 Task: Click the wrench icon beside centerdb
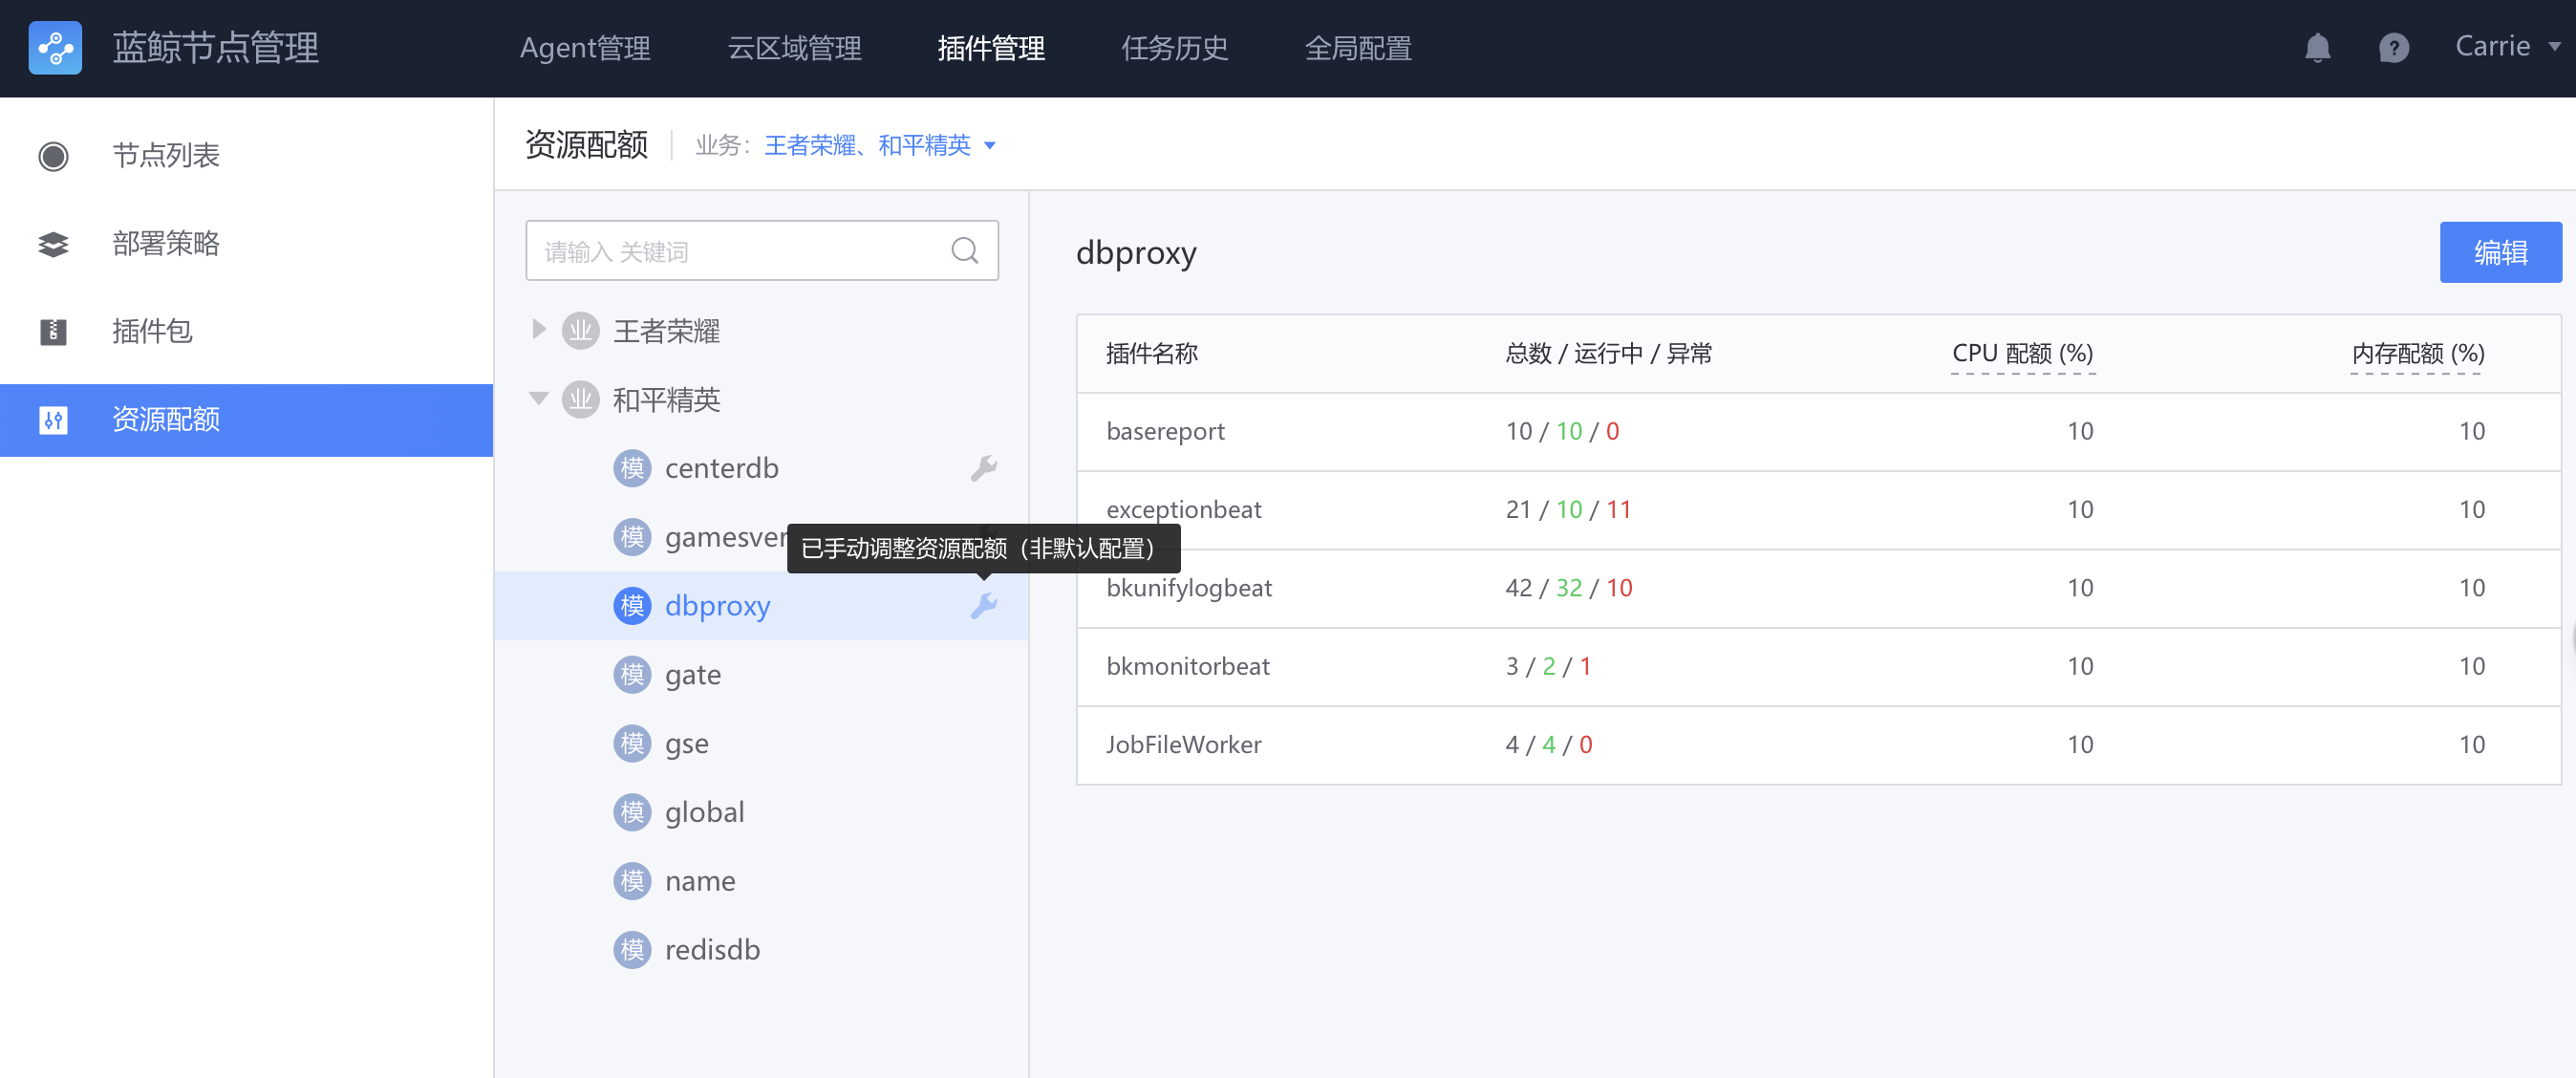tap(985, 467)
